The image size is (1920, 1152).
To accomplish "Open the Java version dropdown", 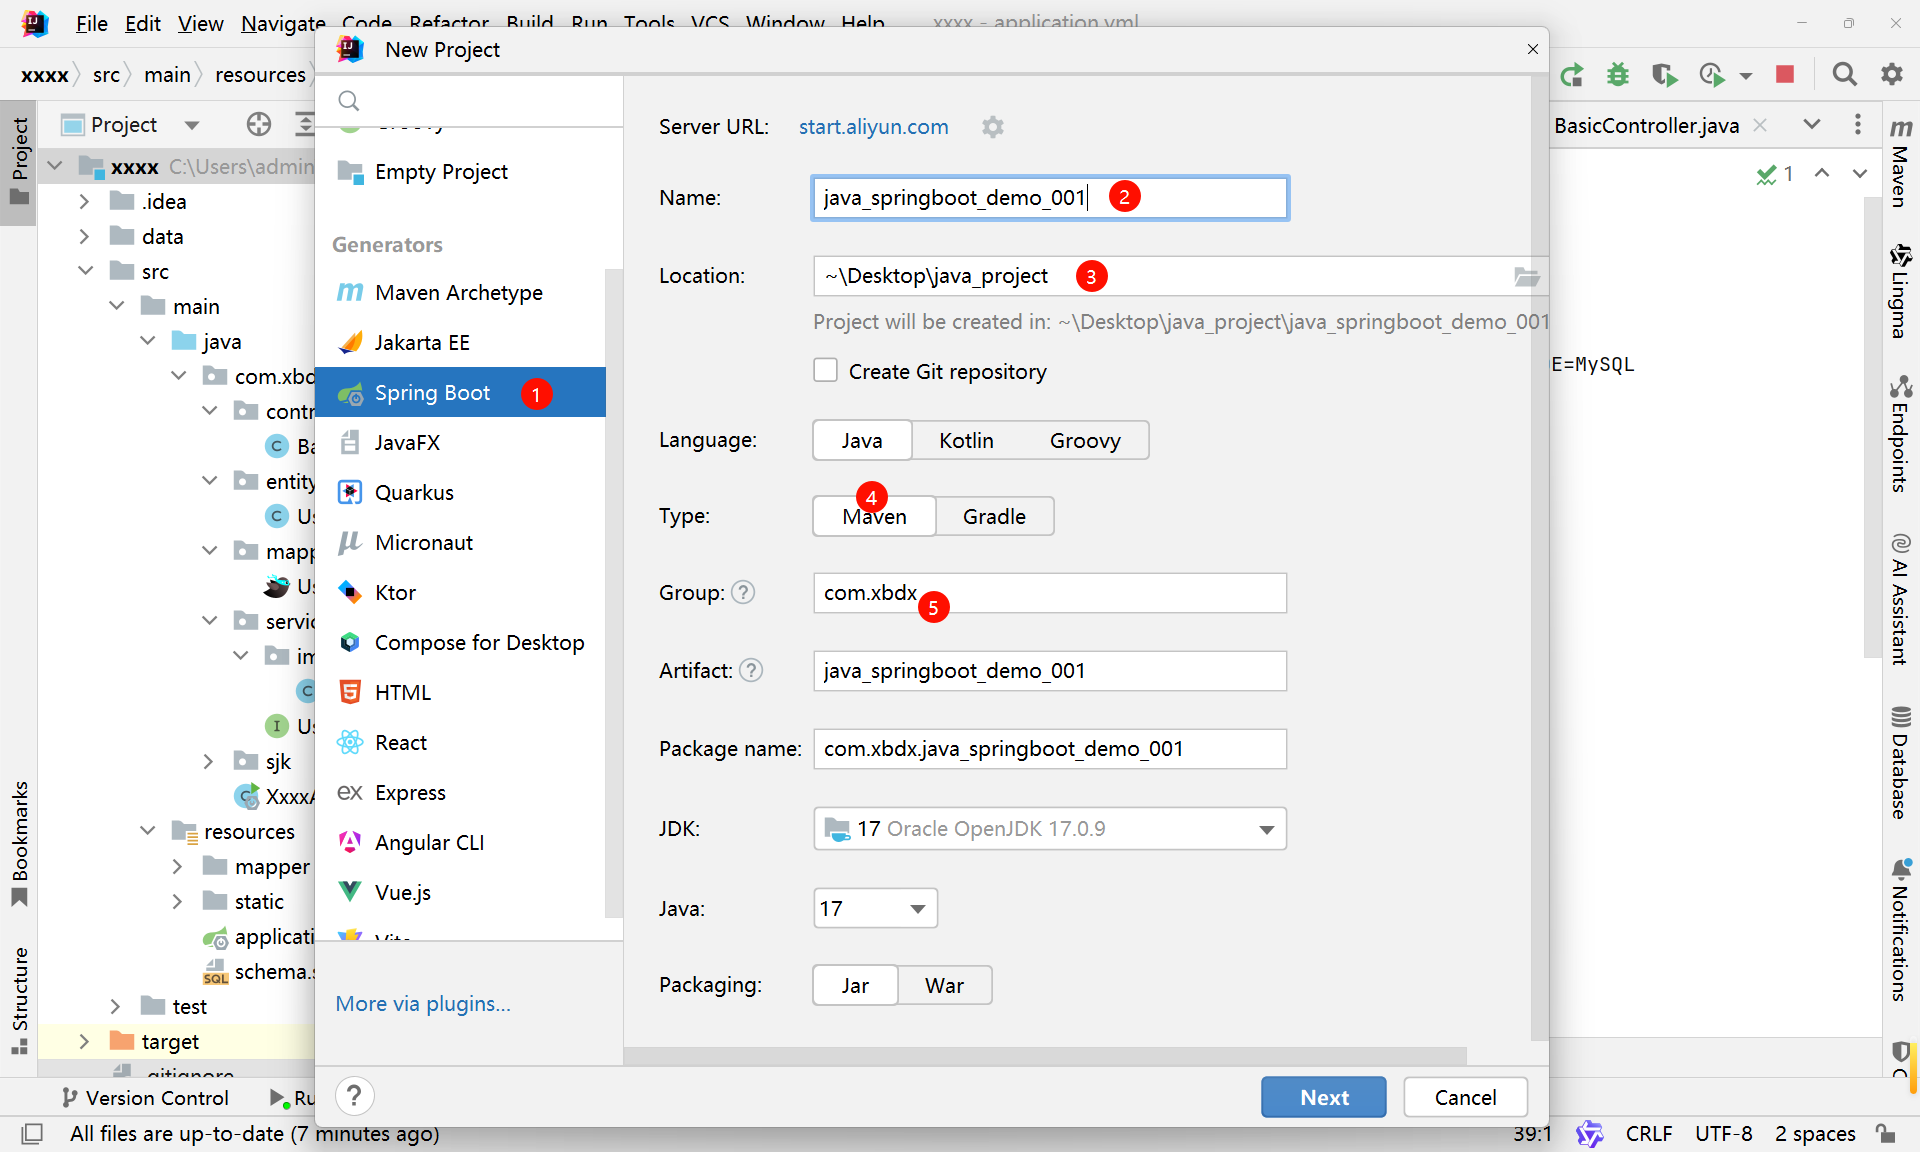I will (917, 909).
